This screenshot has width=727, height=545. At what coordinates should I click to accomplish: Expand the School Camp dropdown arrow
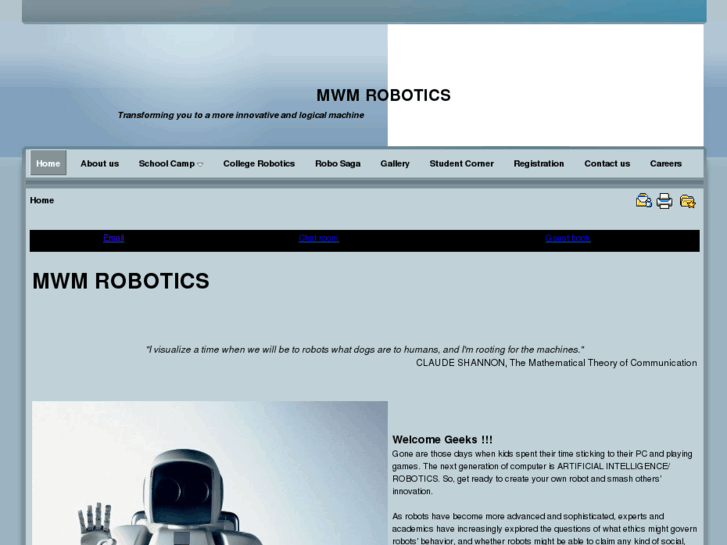(200, 164)
